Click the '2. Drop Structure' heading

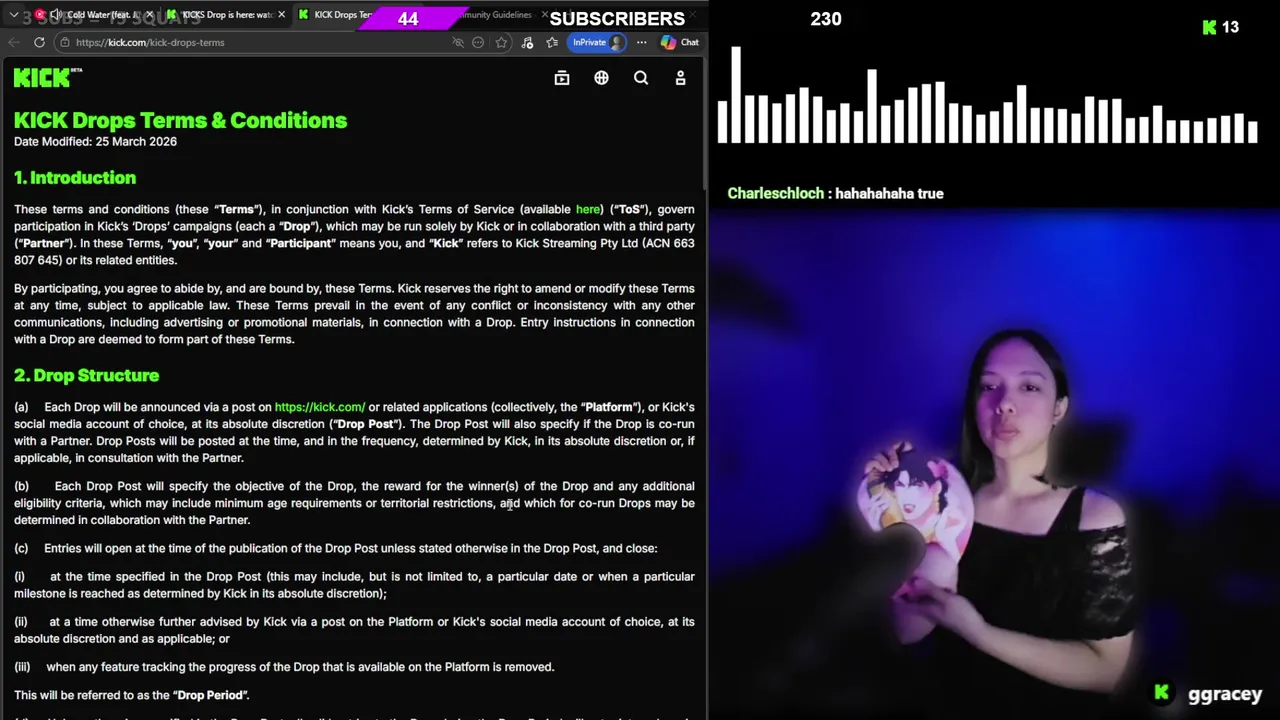[86, 376]
